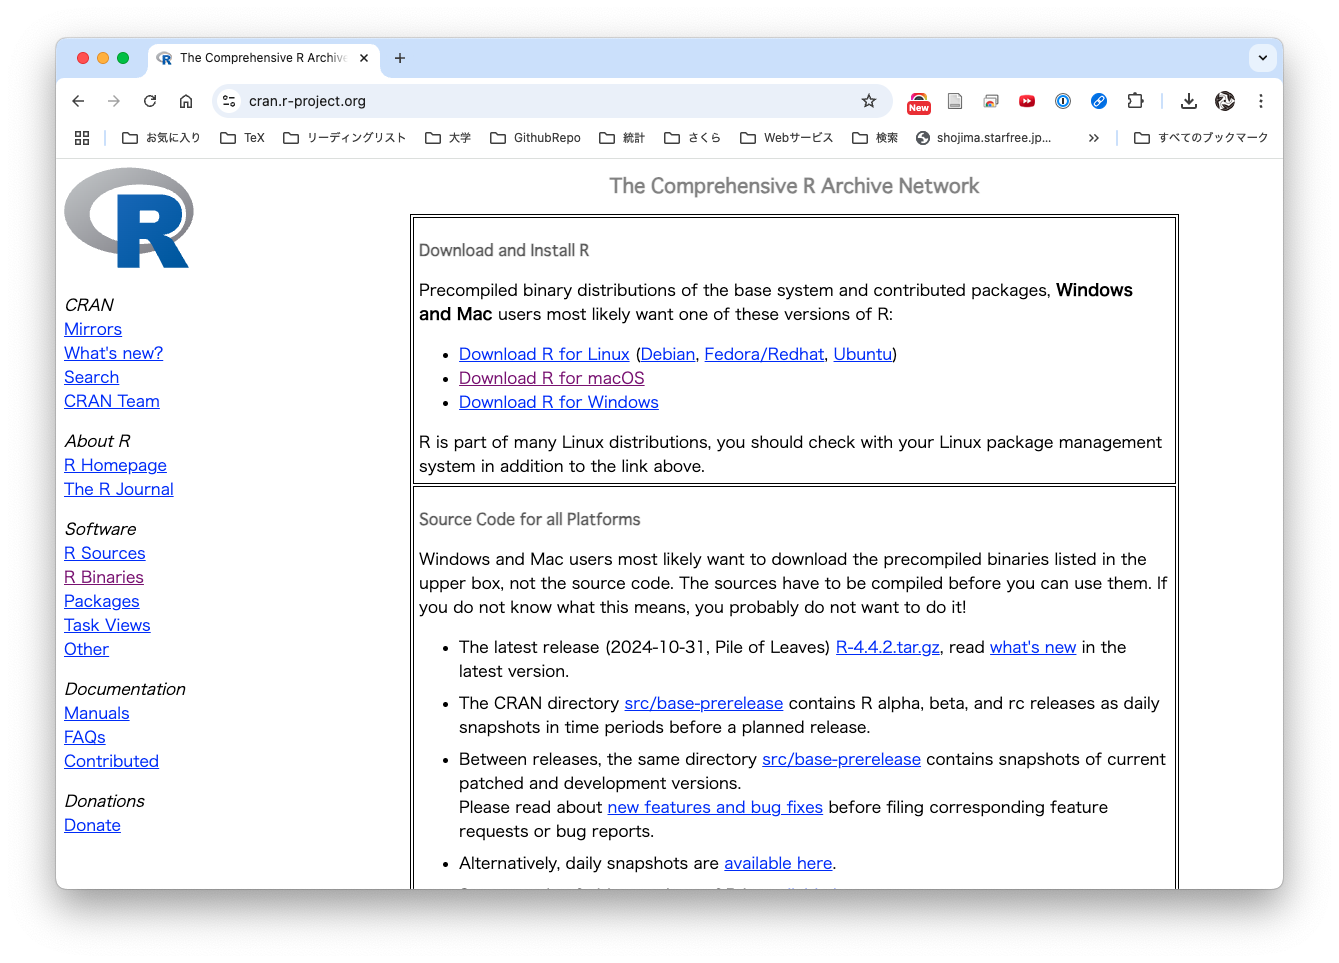This screenshot has width=1339, height=963.
Task: Show the hidden bookmarks overflow chevron
Action: pyautogui.click(x=1093, y=138)
